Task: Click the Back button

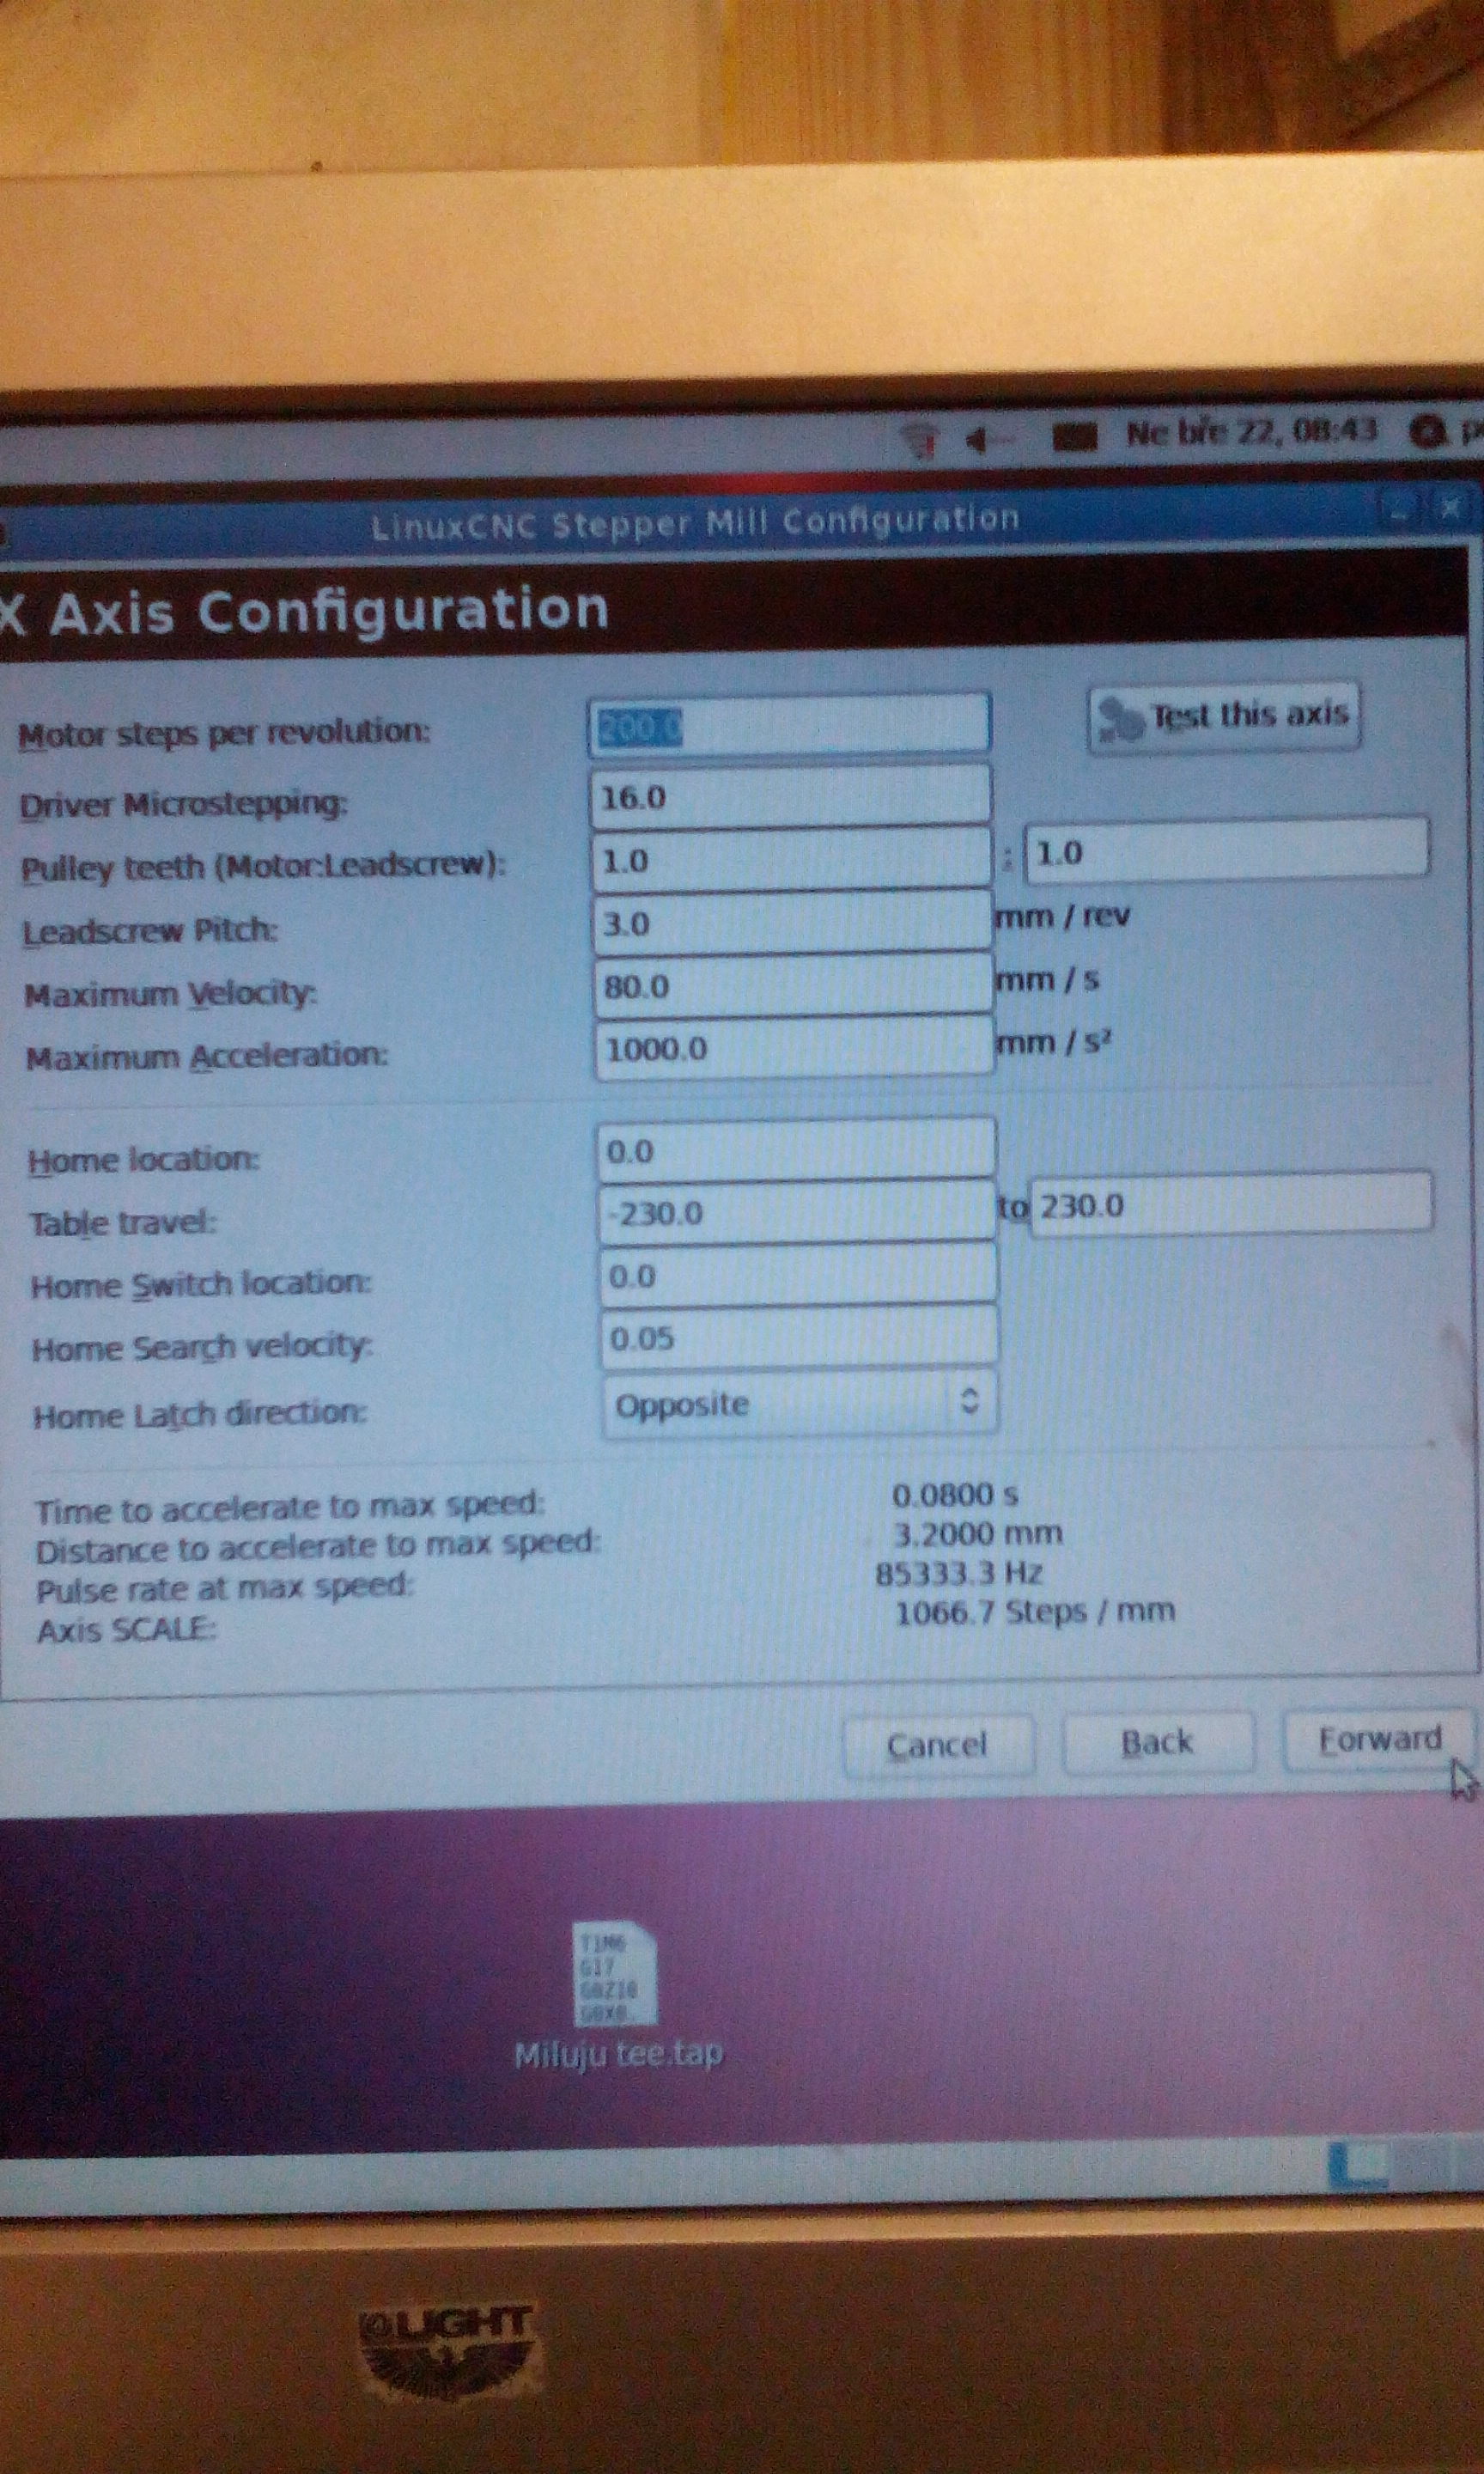Action: pyautogui.click(x=1157, y=1743)
